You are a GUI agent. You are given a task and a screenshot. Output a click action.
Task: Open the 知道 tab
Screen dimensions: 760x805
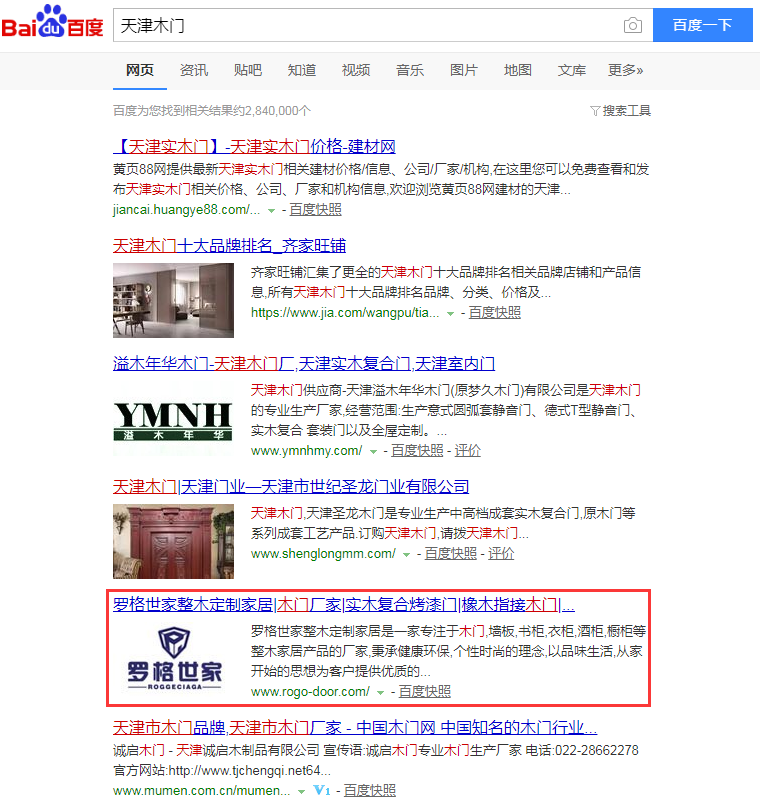302,70
